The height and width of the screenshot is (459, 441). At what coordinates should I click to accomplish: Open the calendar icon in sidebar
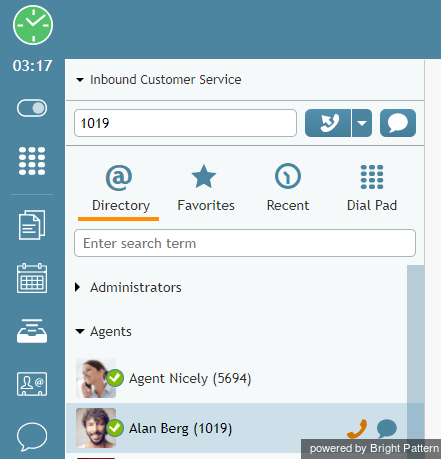tap(32, 278)
